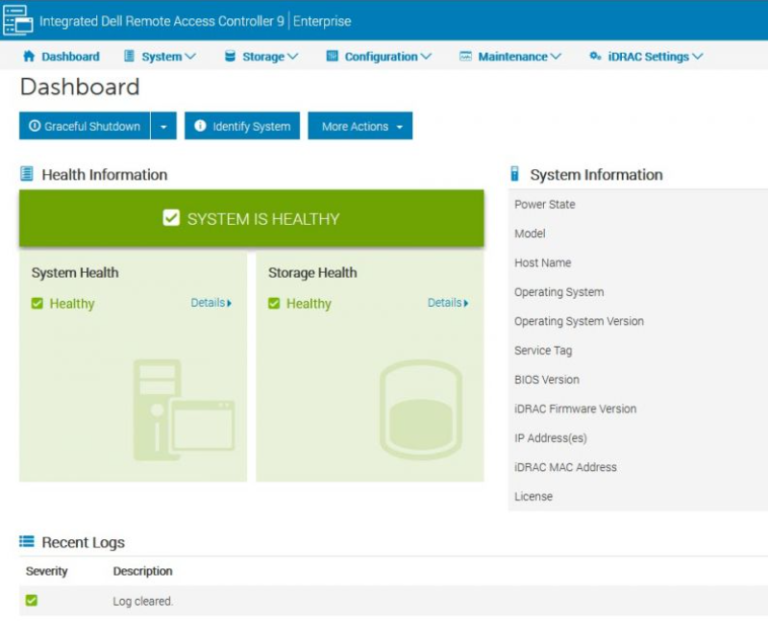Click the System Information section icon
768x644 pixels.
(514, 174)
